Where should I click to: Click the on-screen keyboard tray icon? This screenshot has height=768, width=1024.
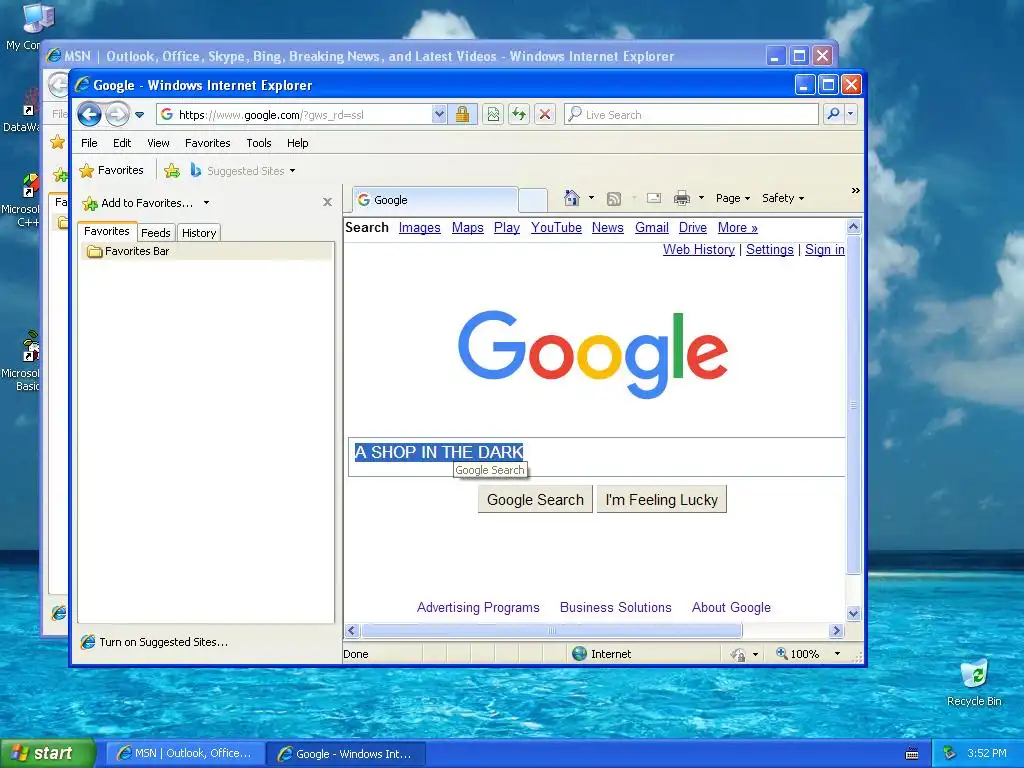click(912, 754)
